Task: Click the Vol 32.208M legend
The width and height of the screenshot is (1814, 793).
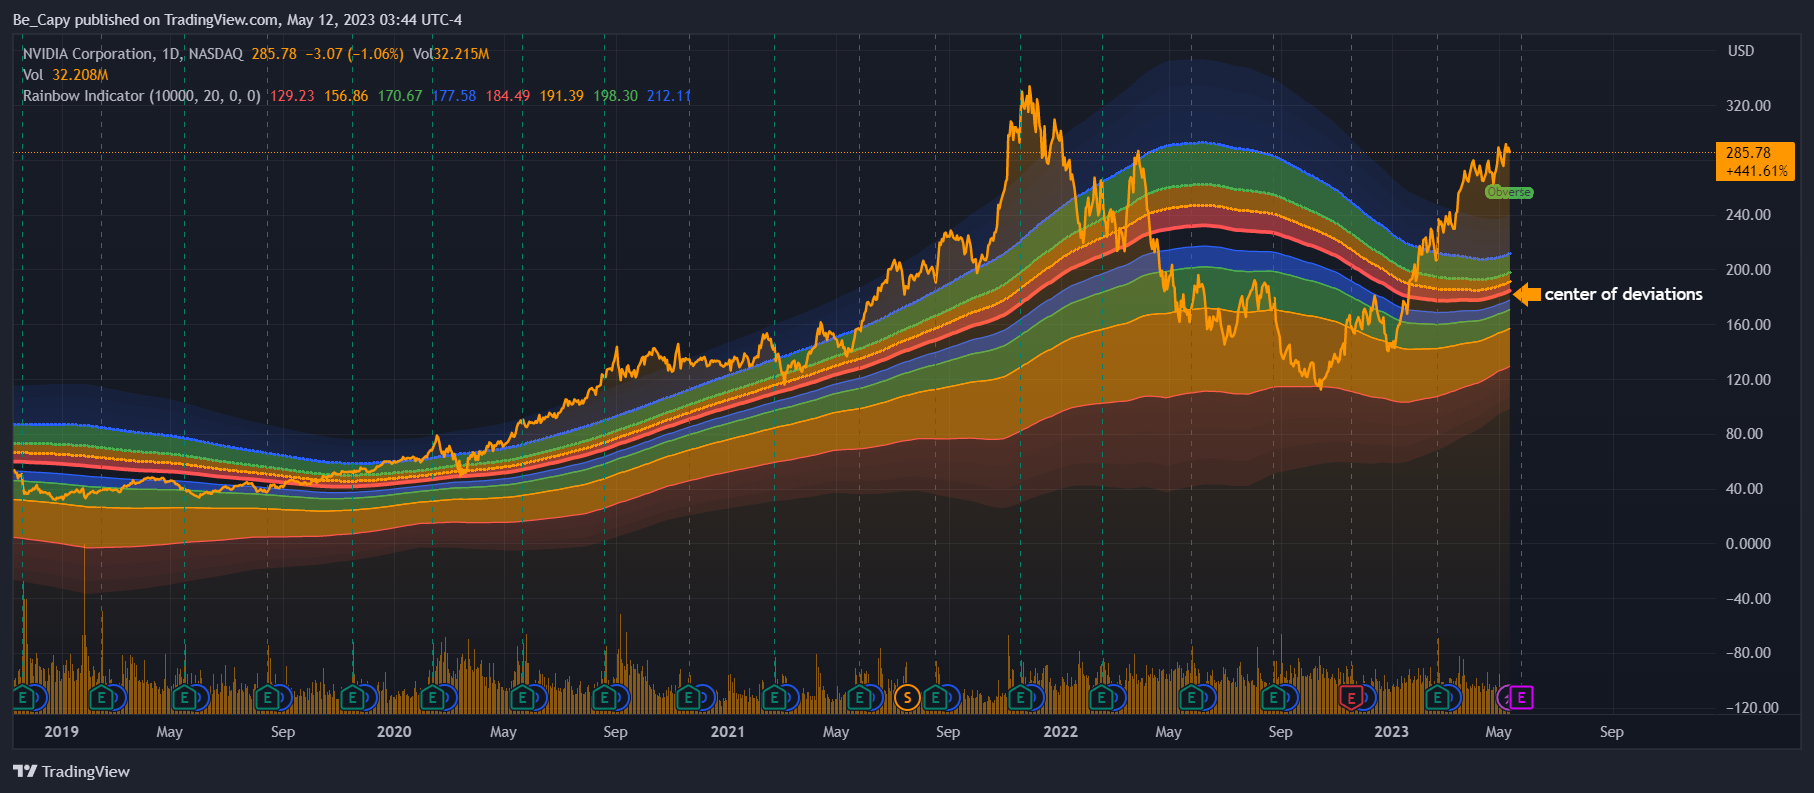Action: (65, 75)
